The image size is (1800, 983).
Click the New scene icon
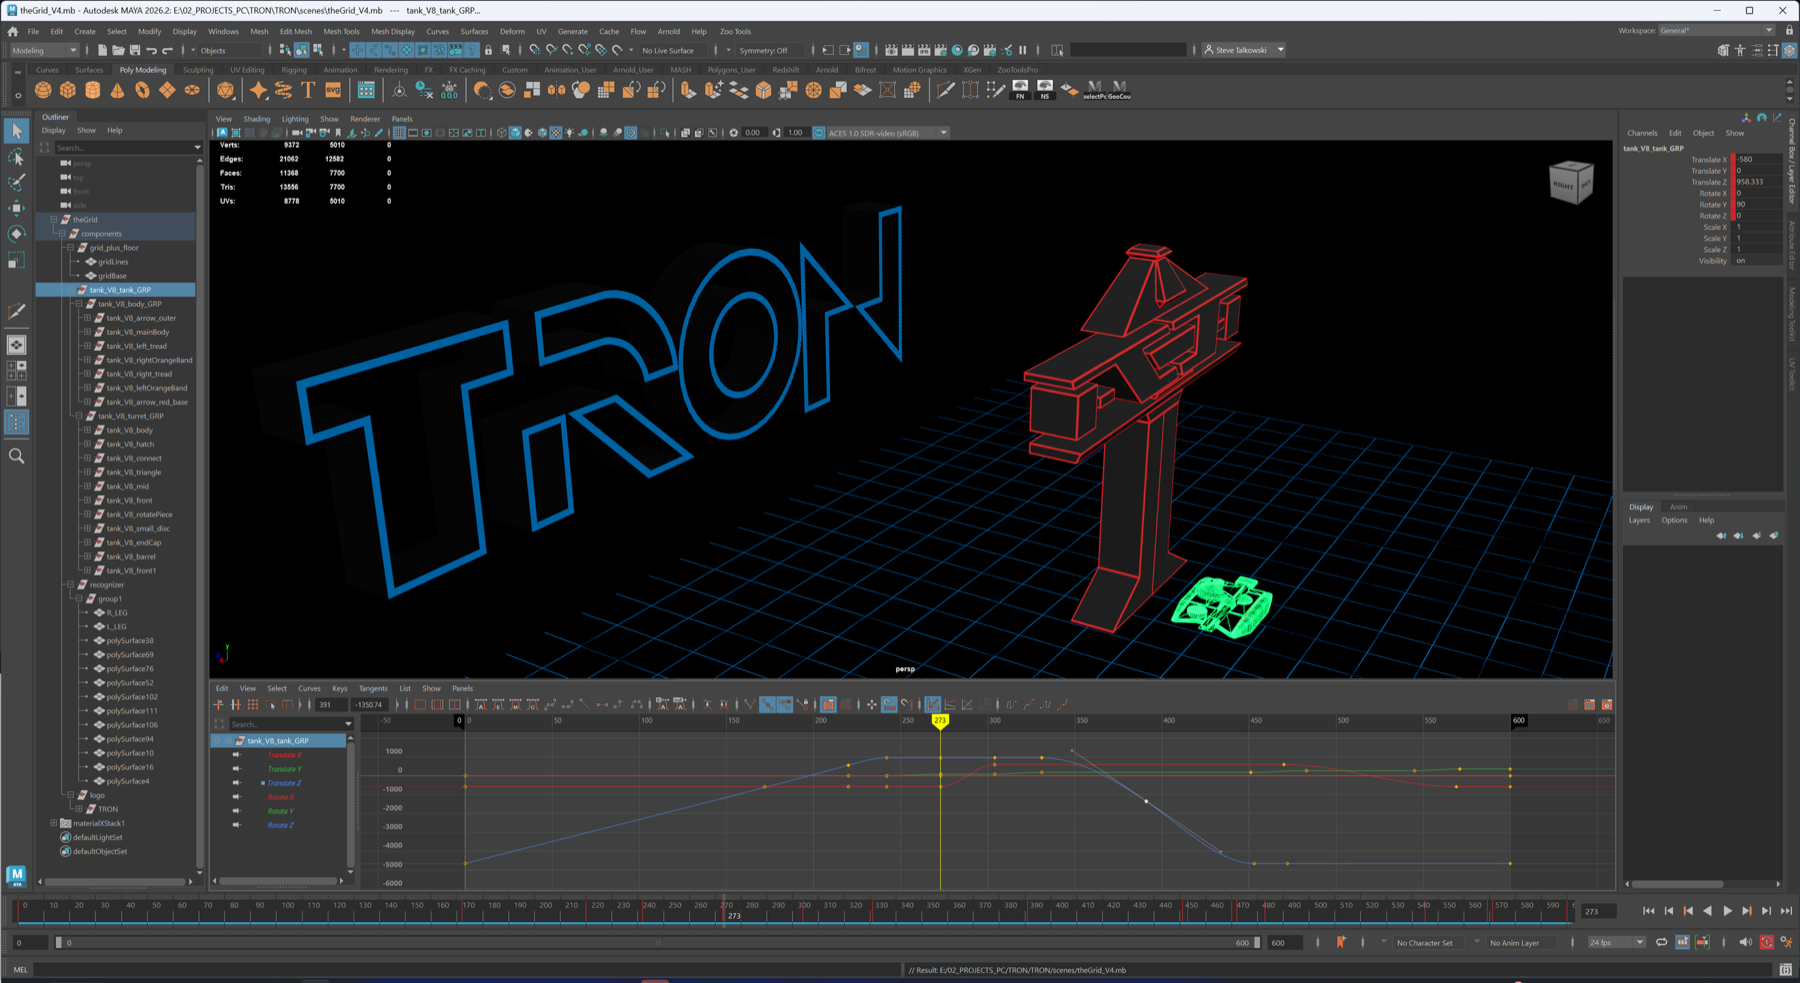[102, 50]
